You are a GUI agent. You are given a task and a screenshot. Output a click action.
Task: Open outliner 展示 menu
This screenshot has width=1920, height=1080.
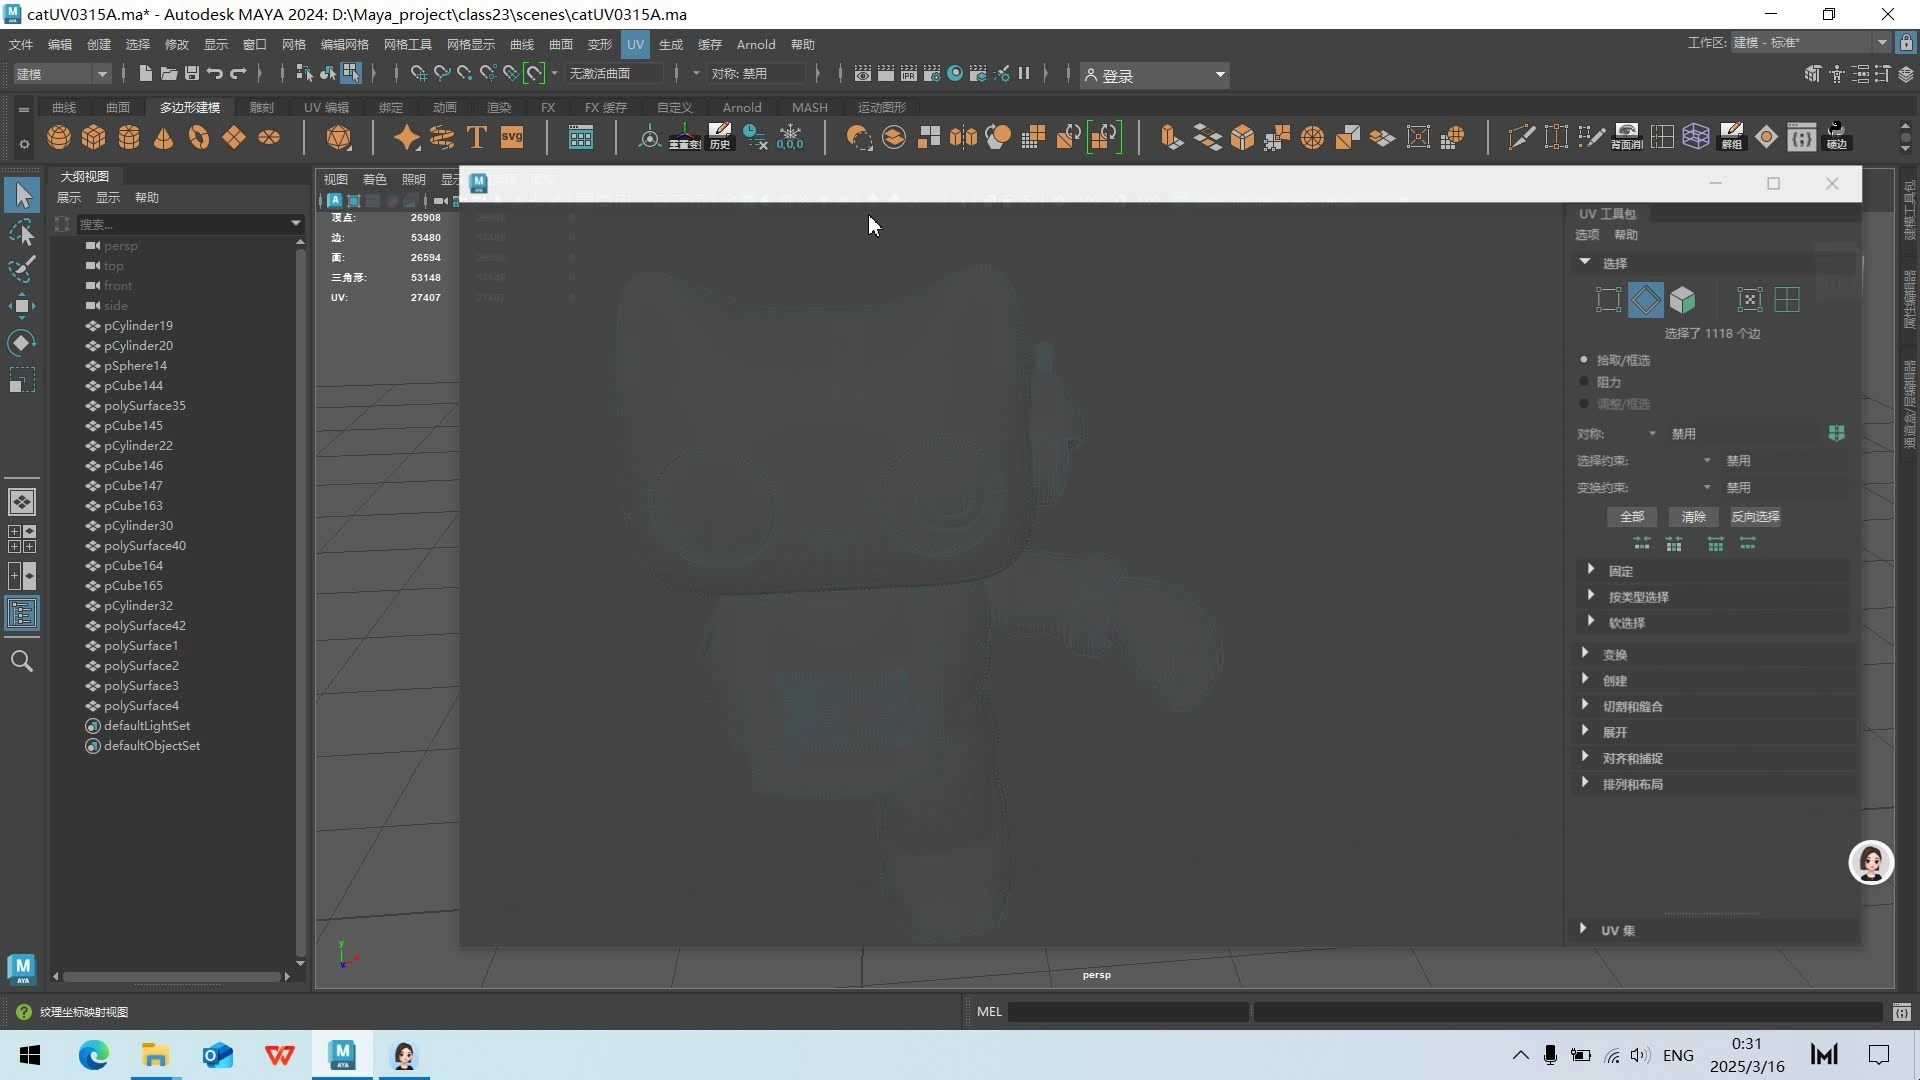tap(69, 198)
